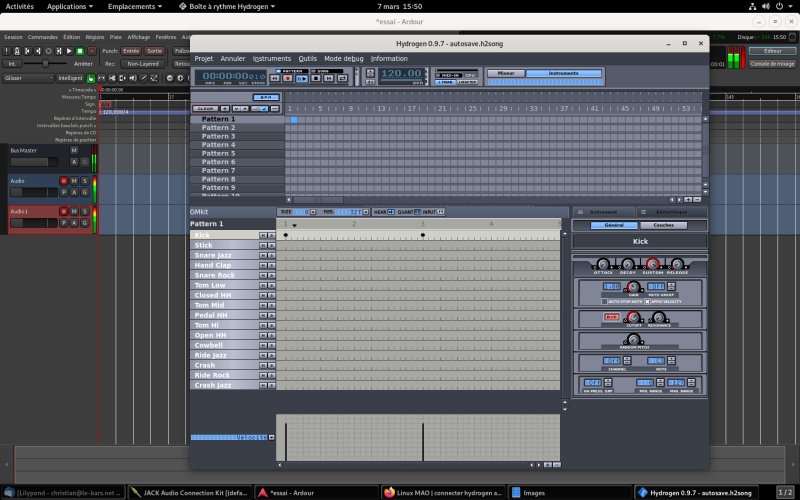
Task: Open the Instruments menu in Hydrogen
Action: click(x=271, y=59)
